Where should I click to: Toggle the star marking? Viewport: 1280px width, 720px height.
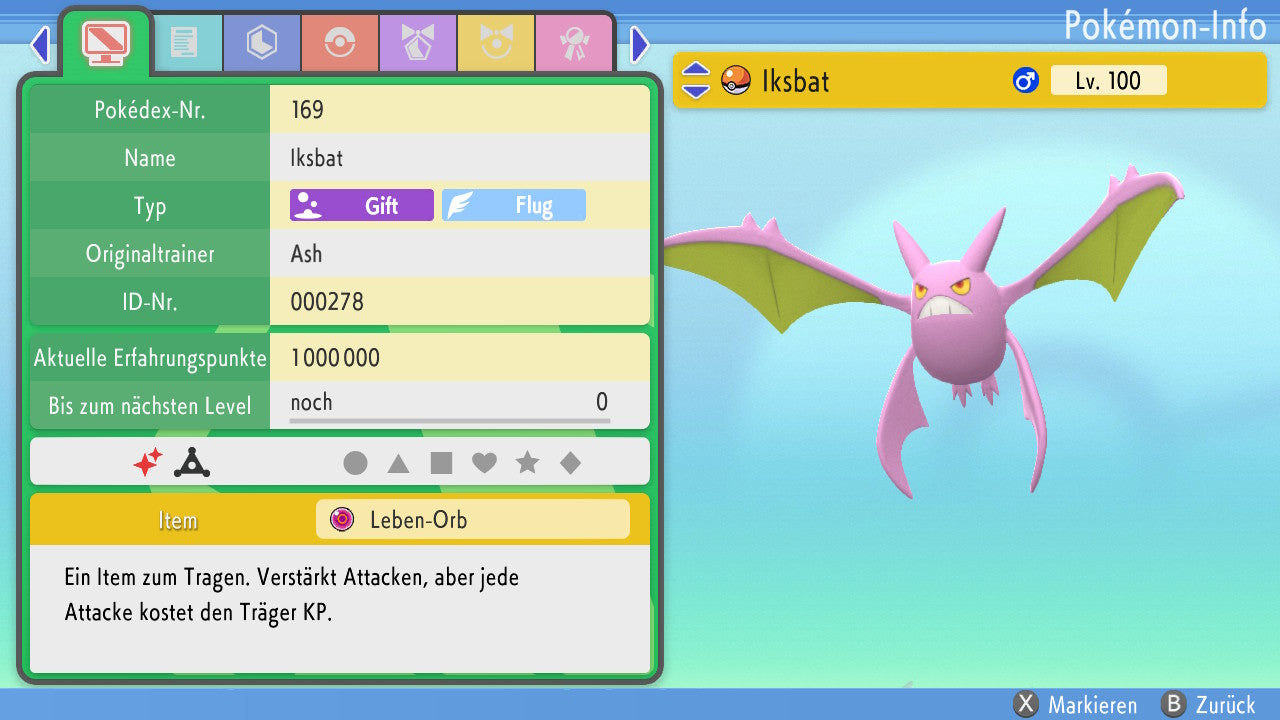coord(527,463)
